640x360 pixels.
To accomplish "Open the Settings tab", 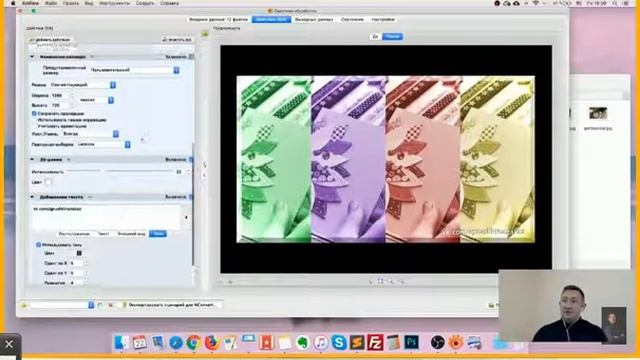I will (x=383, y=19).
